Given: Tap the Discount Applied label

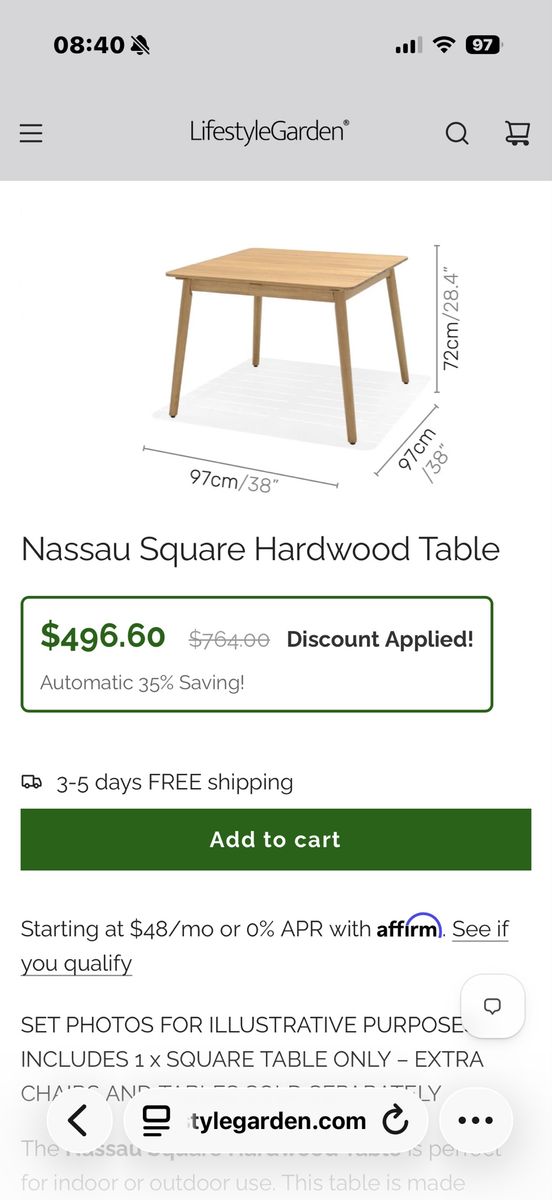Looking at the screenshot, I should click(x=380, y=639).
